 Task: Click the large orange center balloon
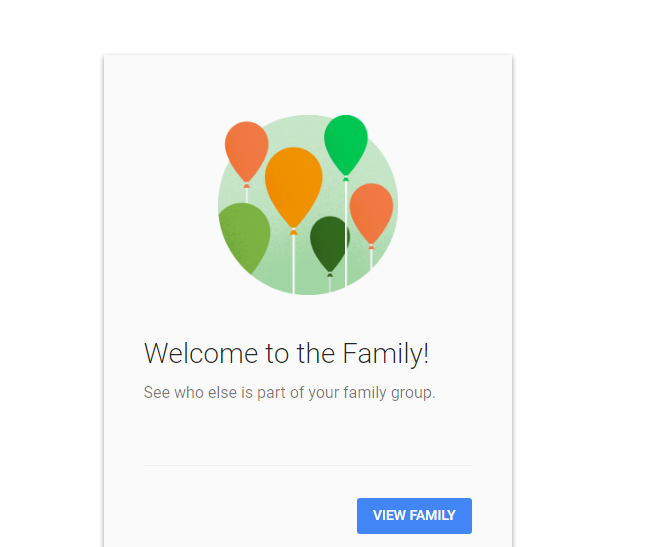click(x=293, y=185)
